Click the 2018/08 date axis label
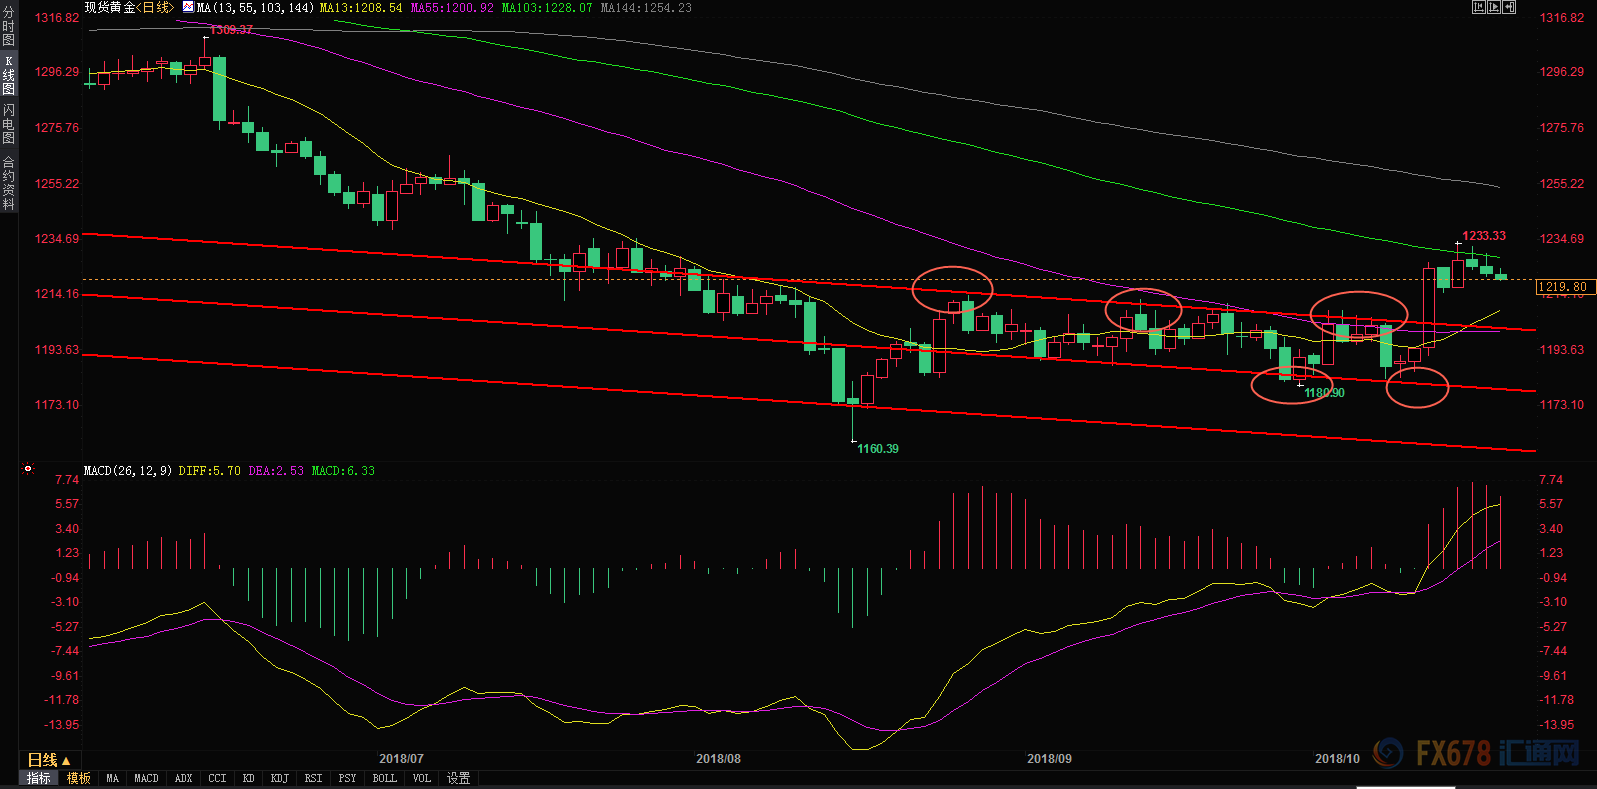This screenshot has width=1597, height=789. click(x=719, y=759)
